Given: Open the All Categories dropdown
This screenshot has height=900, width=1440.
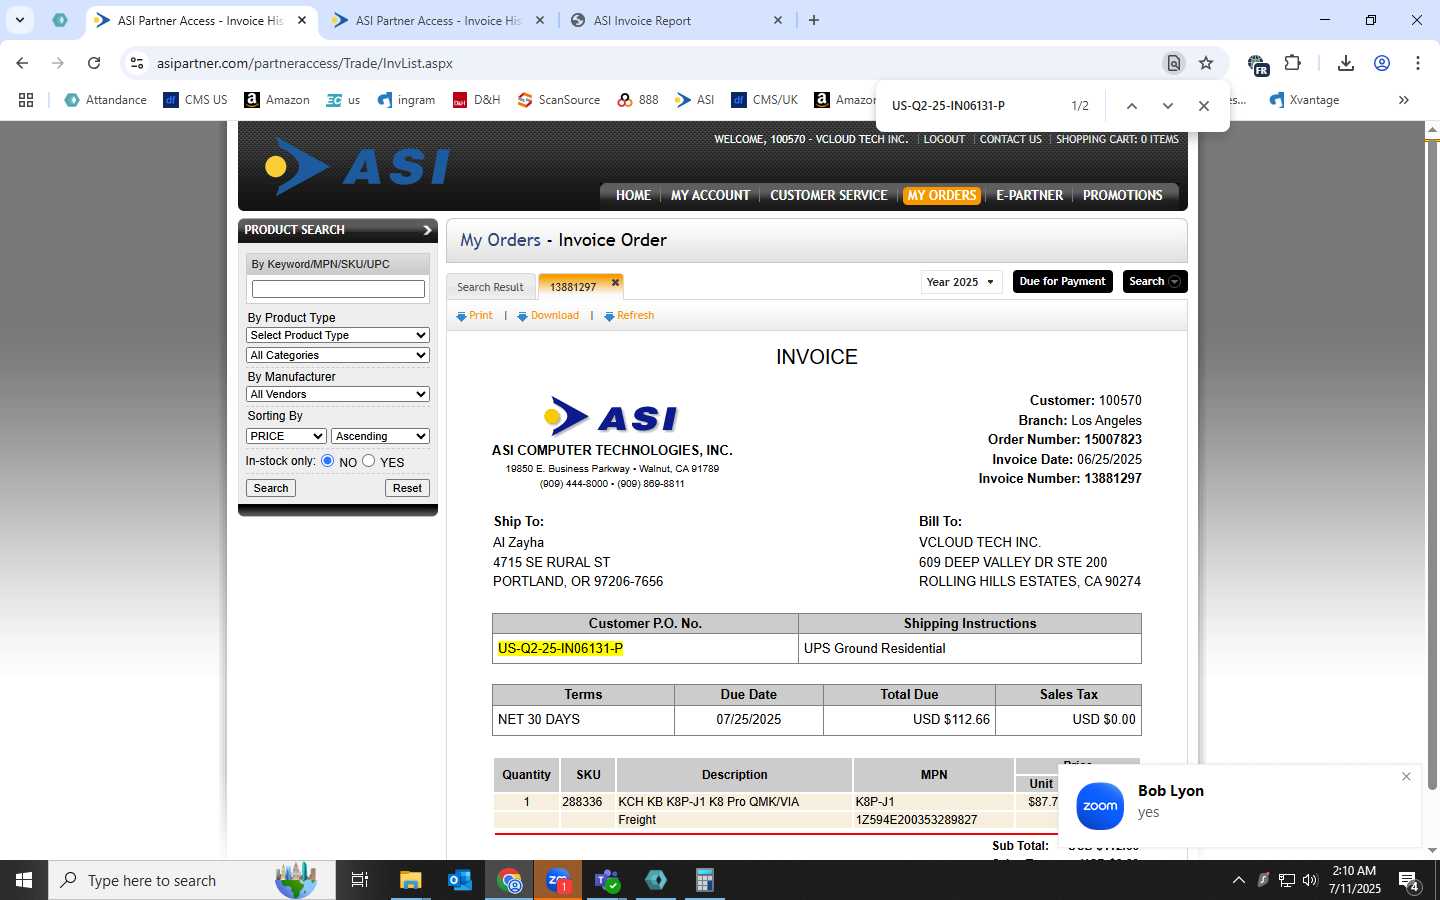Looking at the screenshot, I should (x=338, y=355).
